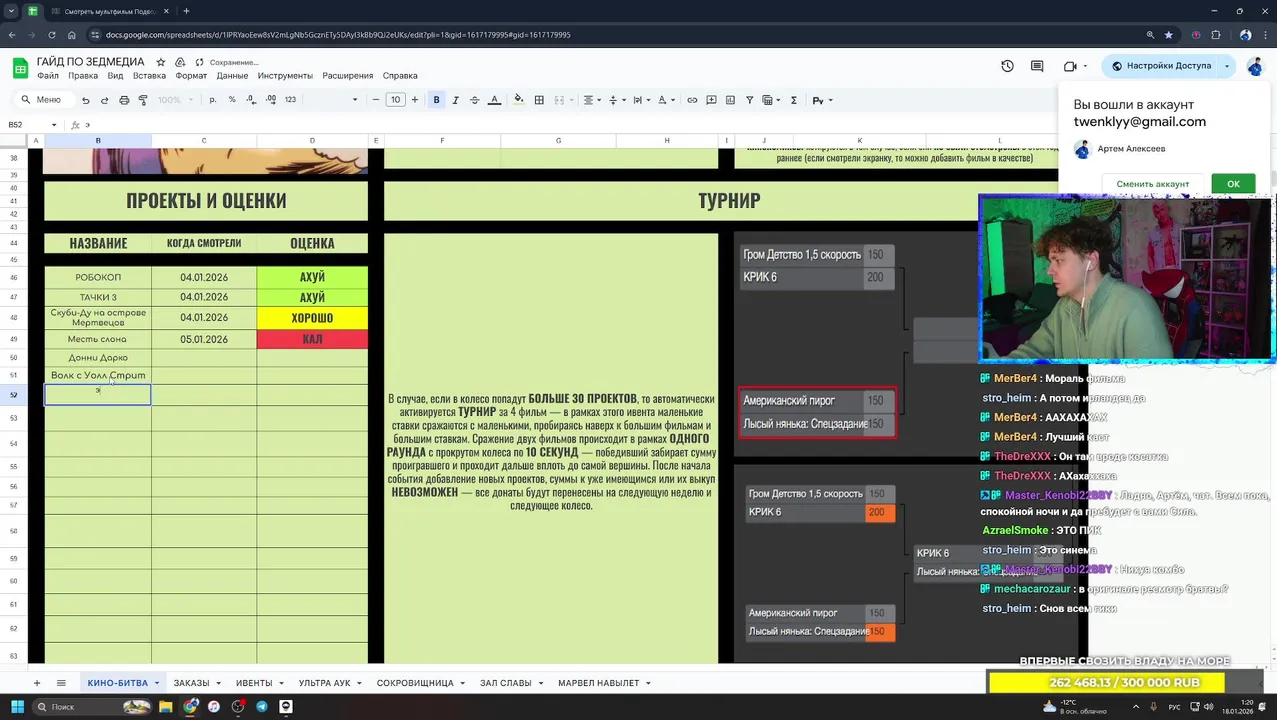This screenshot has height=720, width=1277.
Task: Select the paint format roller tool
Action: coord(143,100)
